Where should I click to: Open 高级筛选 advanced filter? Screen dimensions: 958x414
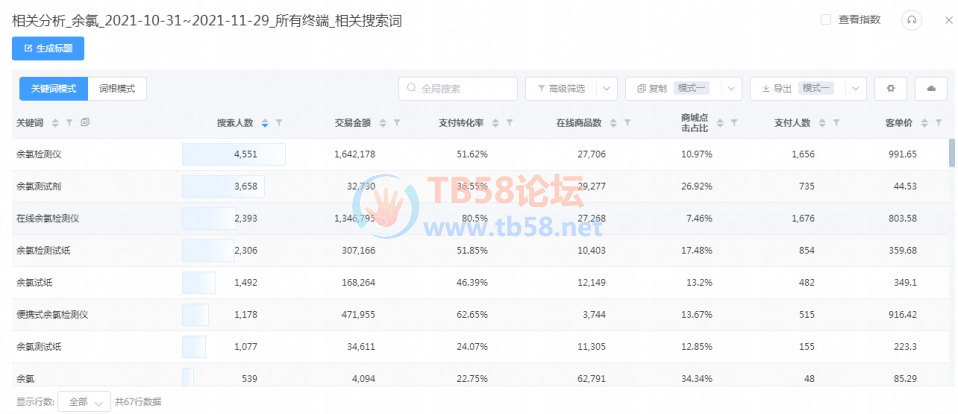click(x=561, y=89)
